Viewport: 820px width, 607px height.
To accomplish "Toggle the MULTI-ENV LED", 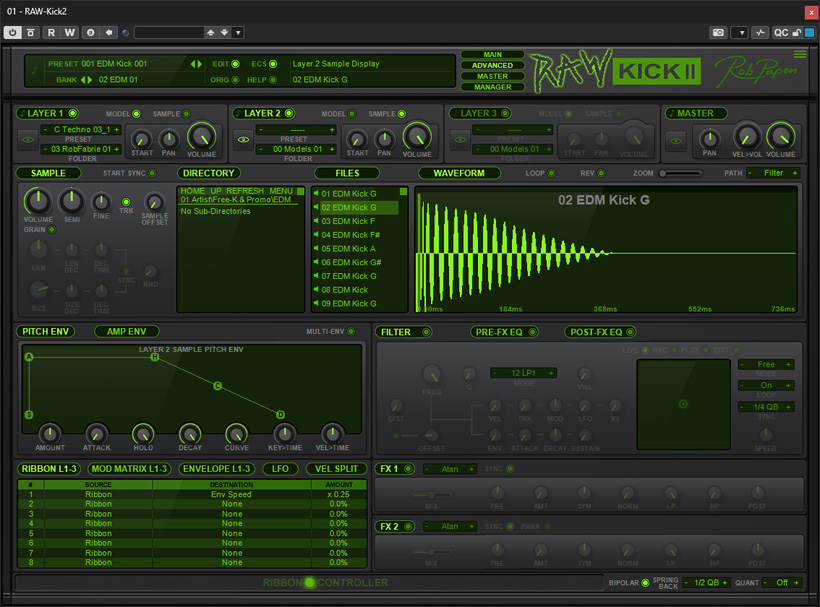I will point(351,331).
